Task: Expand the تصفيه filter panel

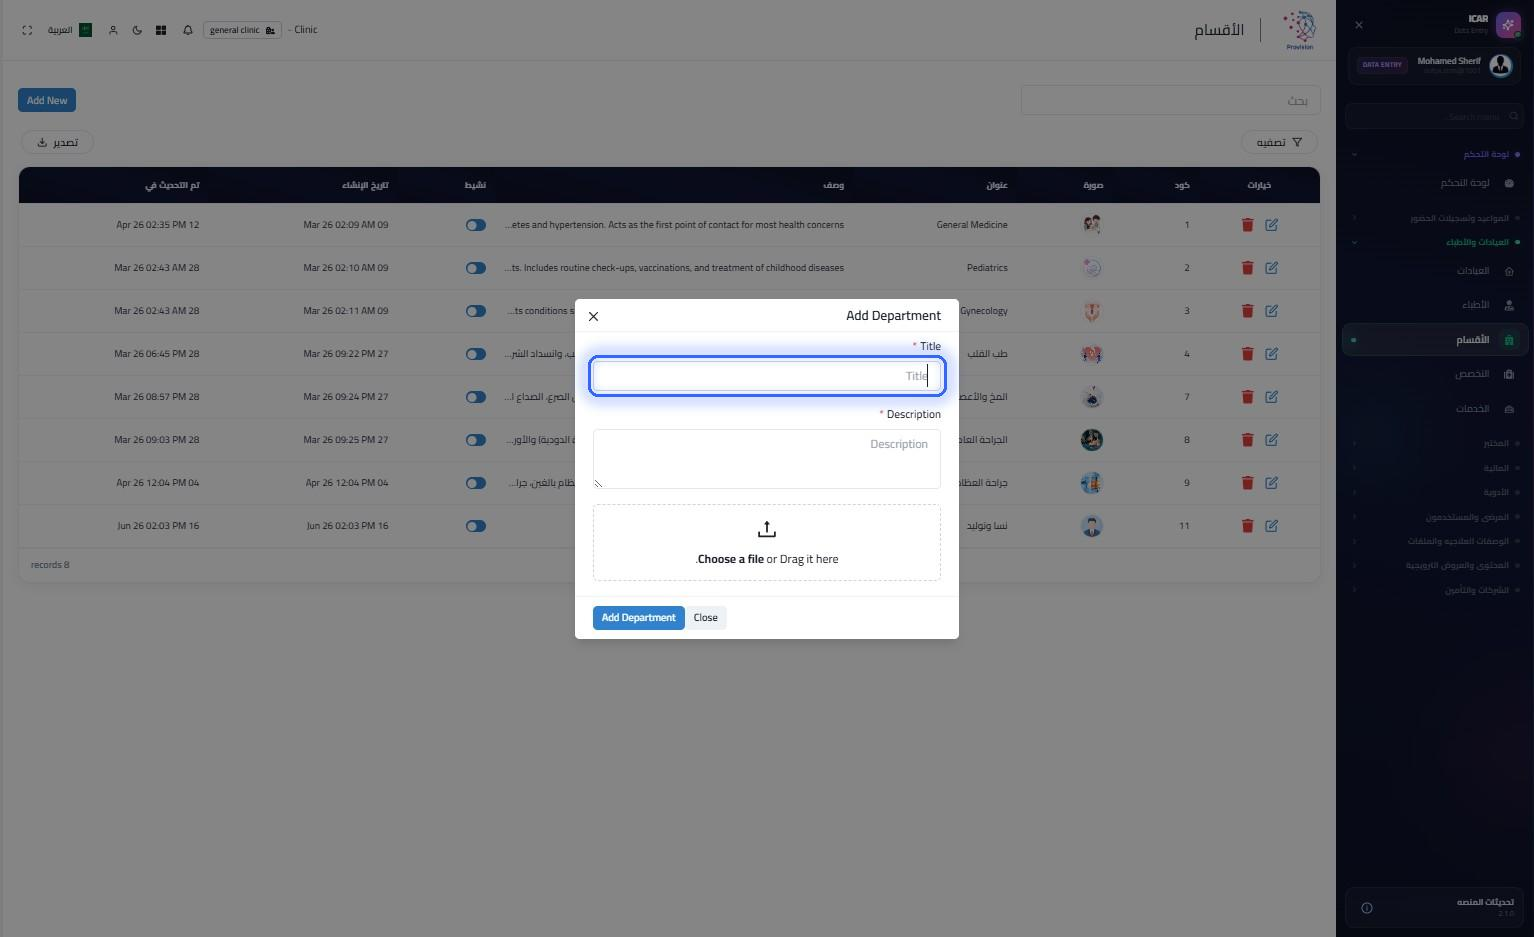Action: click(x=1280, y=142)
